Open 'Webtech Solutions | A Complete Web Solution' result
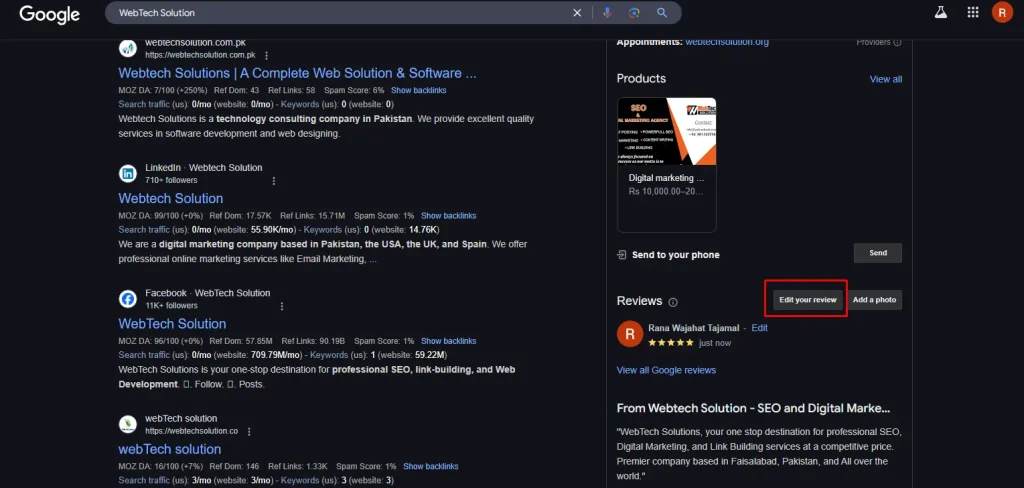Image resolution: width=1024 pixels, height=488 pixels. coord(297,73)
